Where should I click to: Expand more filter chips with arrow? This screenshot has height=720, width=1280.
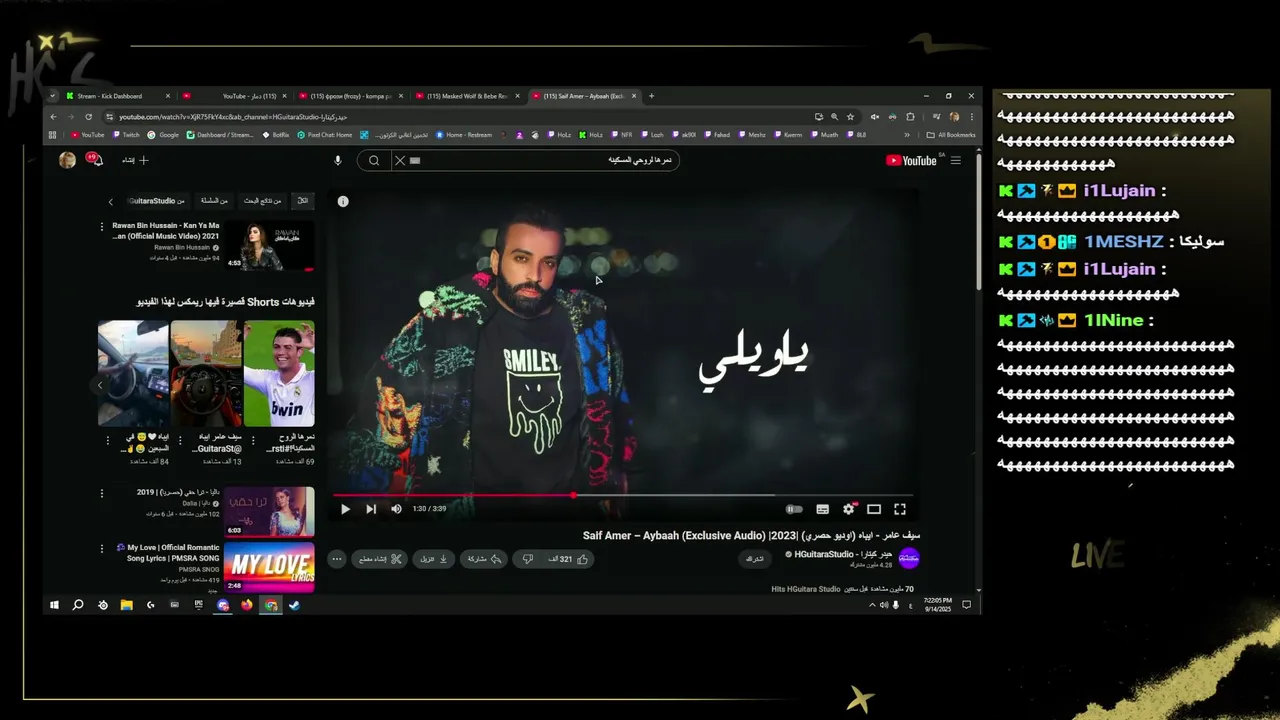tap(111, 201)
